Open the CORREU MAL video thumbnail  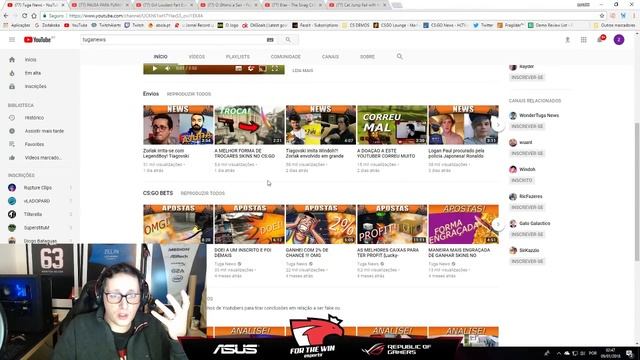[x=392, y=125]
